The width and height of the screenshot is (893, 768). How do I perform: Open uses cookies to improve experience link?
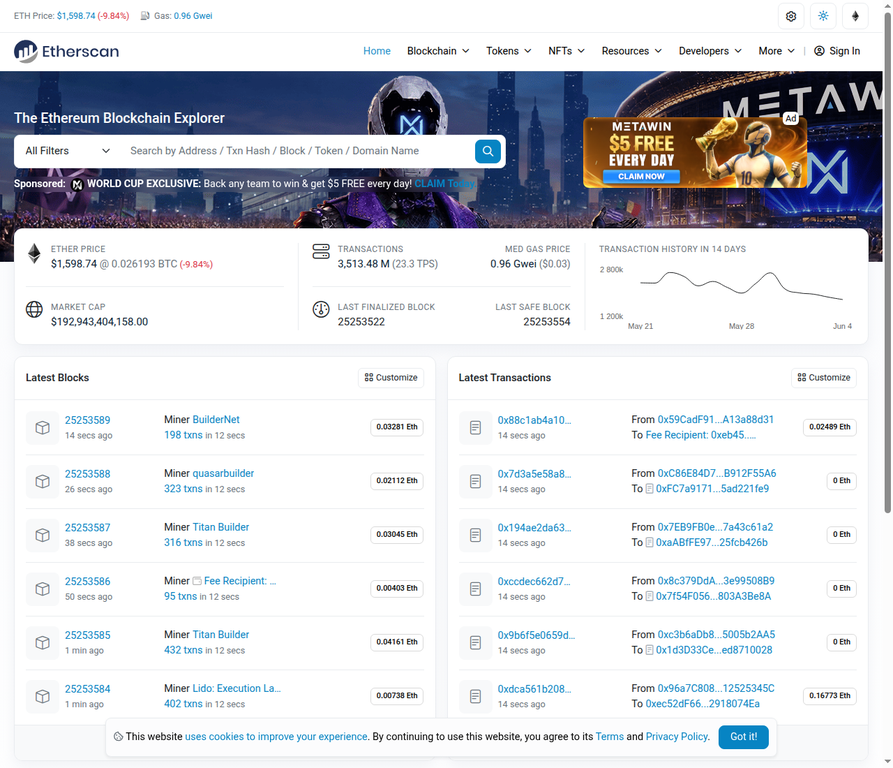click(x=276, y=737)
